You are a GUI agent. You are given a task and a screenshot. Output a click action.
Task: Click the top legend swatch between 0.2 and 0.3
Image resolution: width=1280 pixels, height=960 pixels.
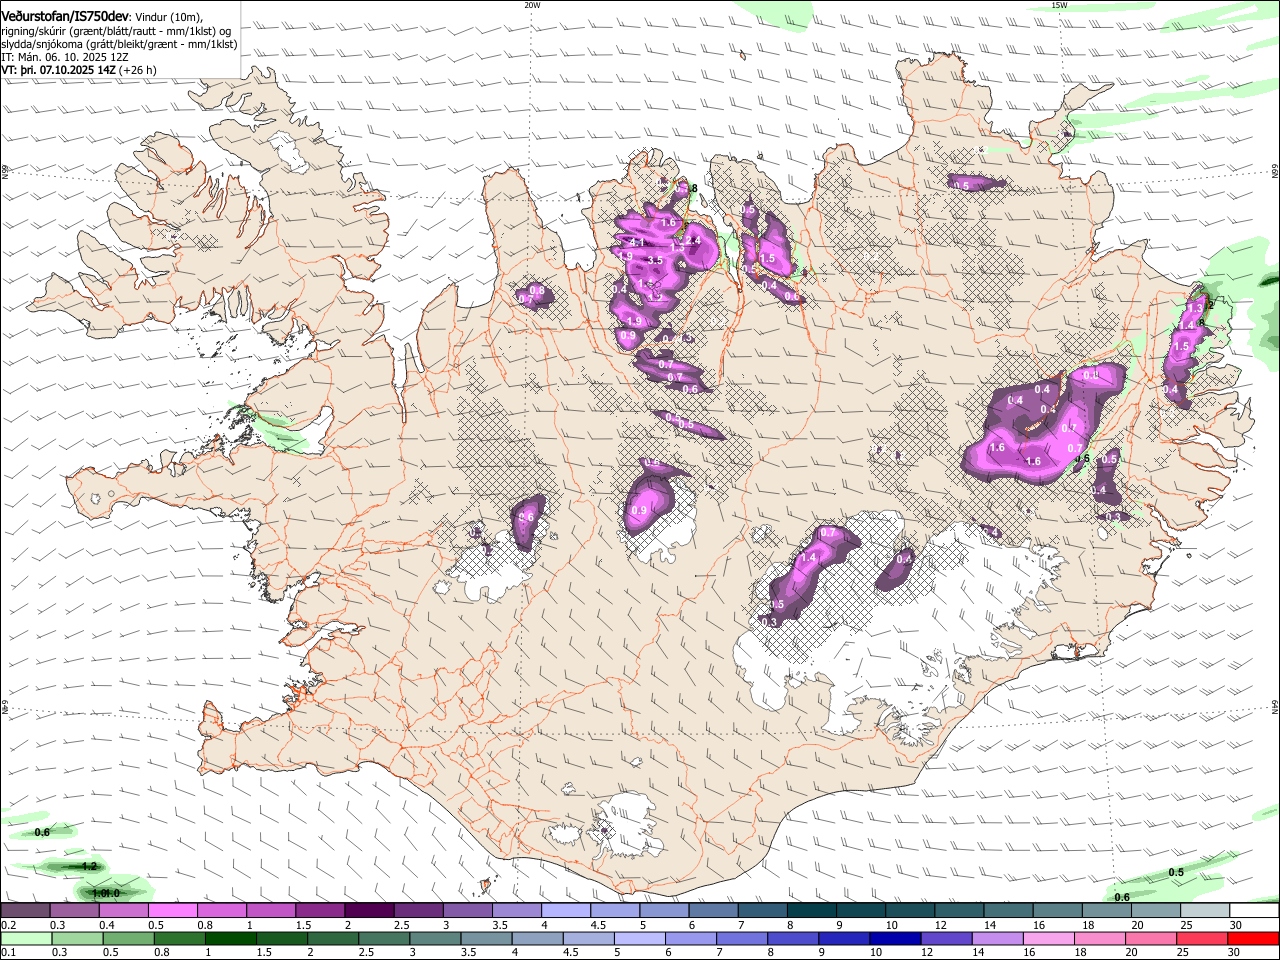pos(25,910)
